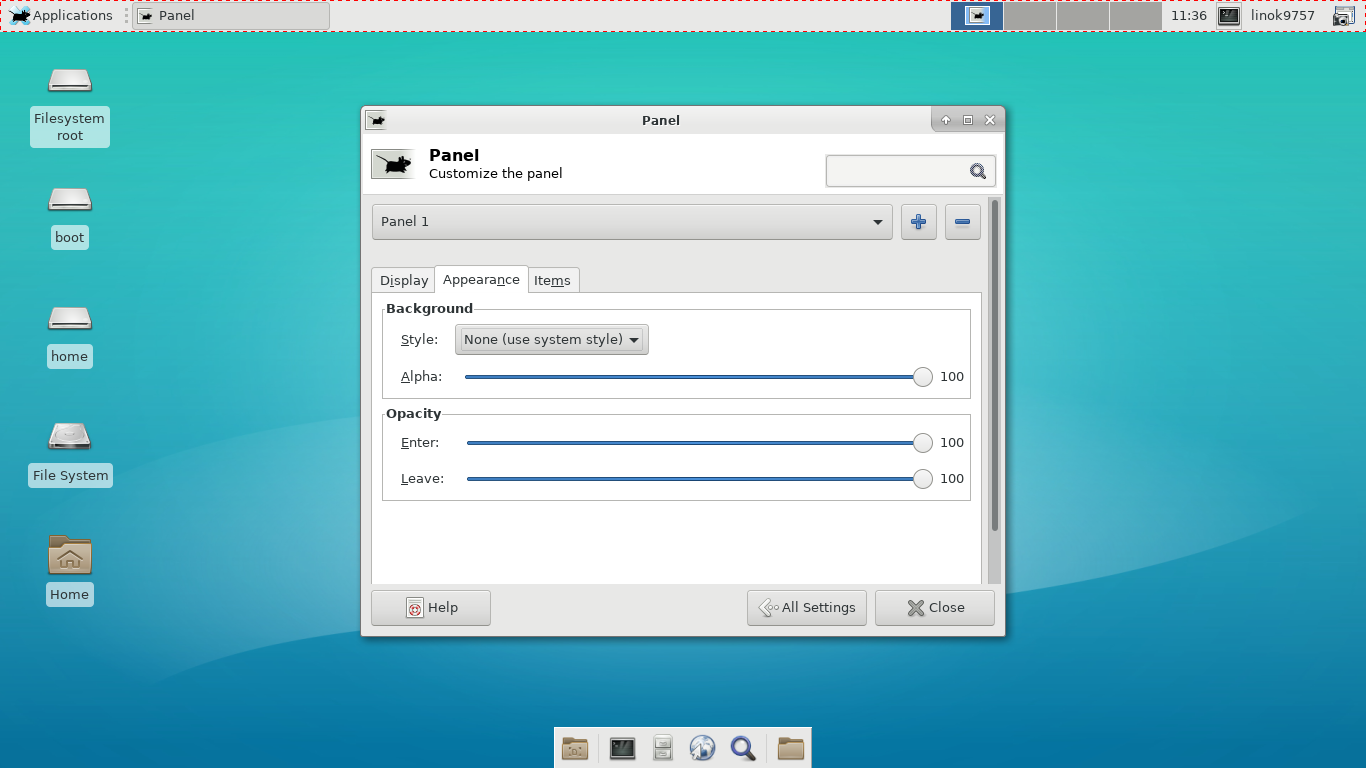1366x768 pixels.
Task: Close the Panel dialog with Close button
Action: (x=935, y=608)
